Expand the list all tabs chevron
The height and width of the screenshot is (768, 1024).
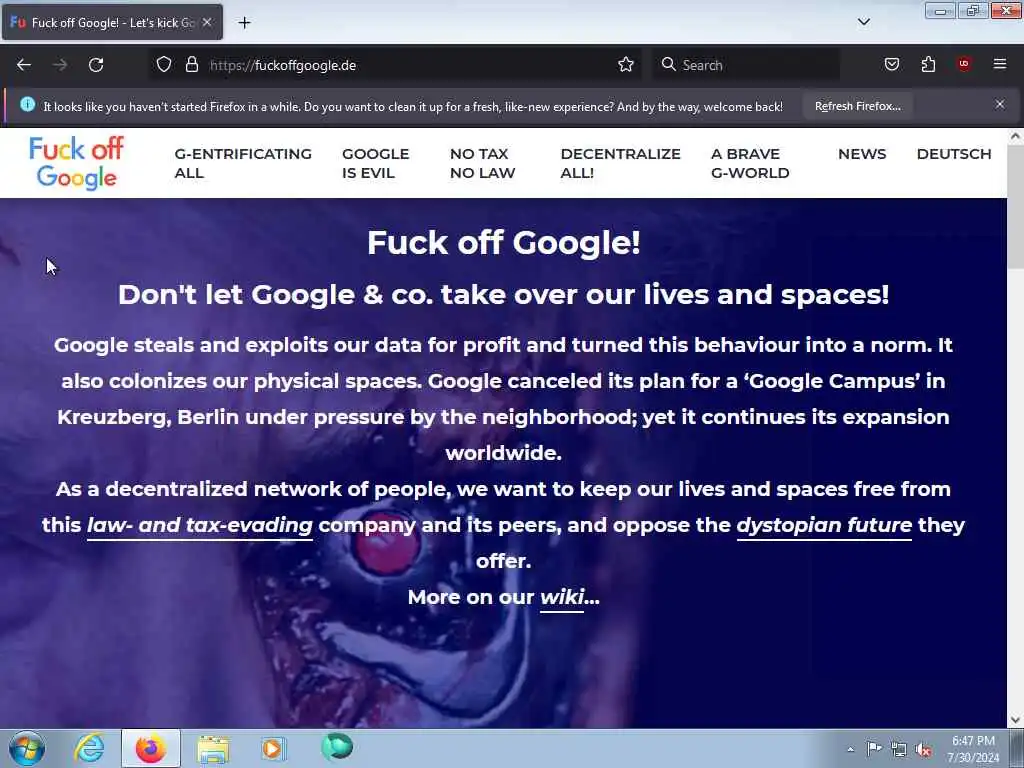[x=863, y=22]
